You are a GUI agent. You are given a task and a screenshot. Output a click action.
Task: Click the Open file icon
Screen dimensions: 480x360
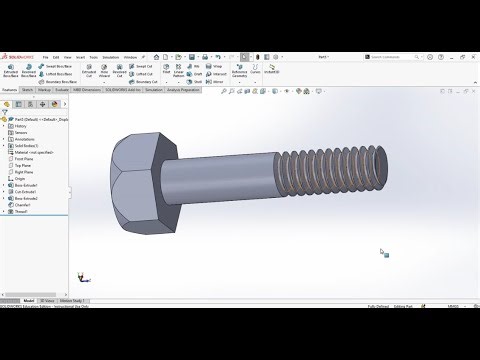pyautogui.click(x=179, y=57)
